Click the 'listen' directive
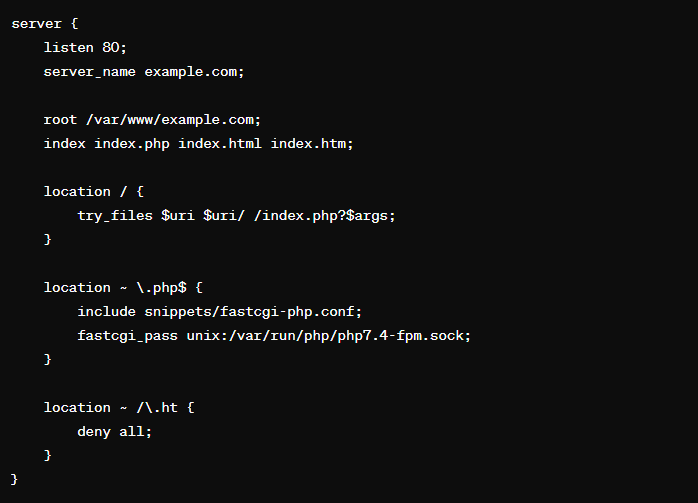Screen dimensions: 698x503 tap(69, 48)
